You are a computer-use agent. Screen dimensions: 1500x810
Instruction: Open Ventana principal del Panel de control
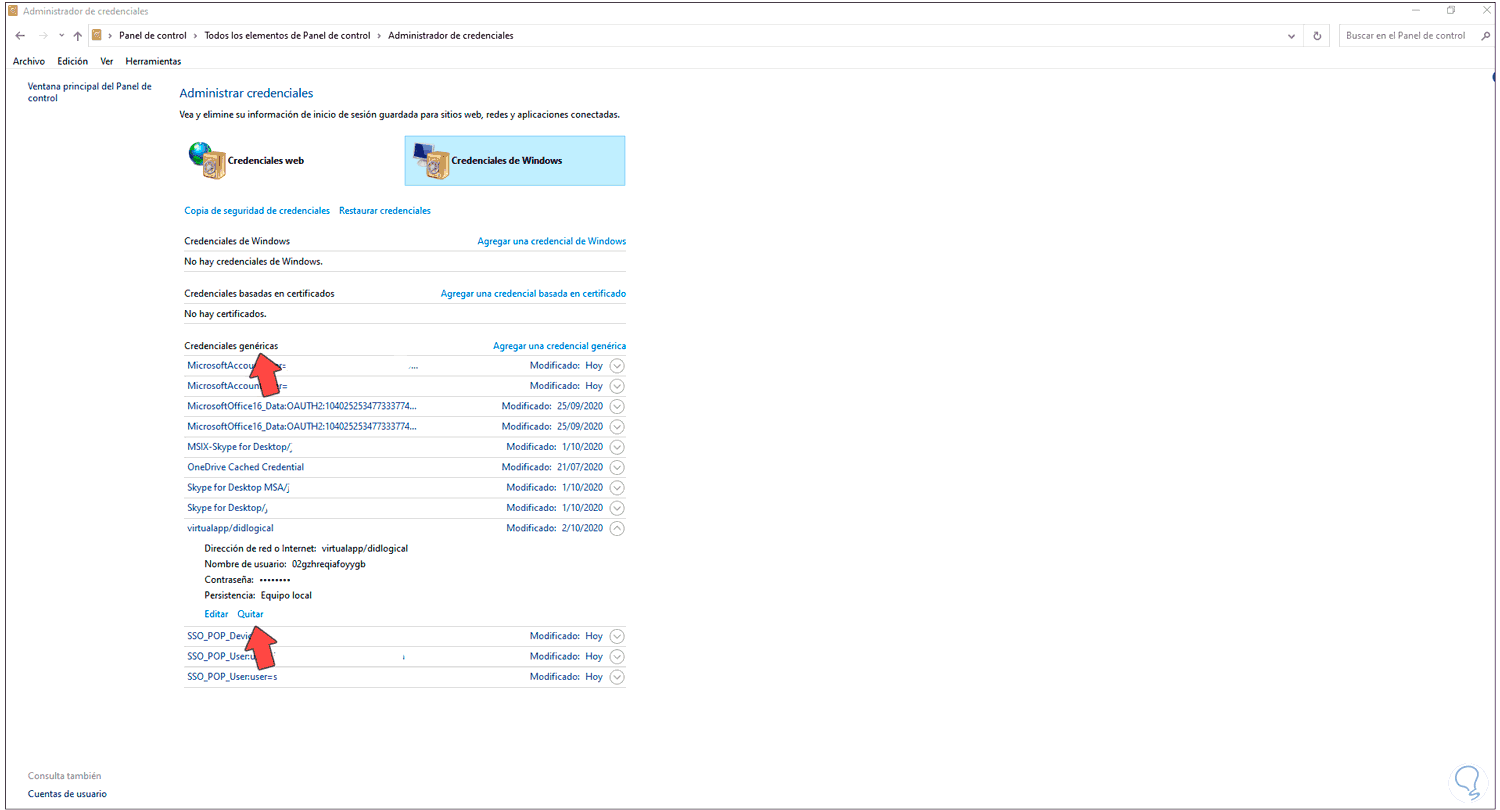tap(90, 92)
